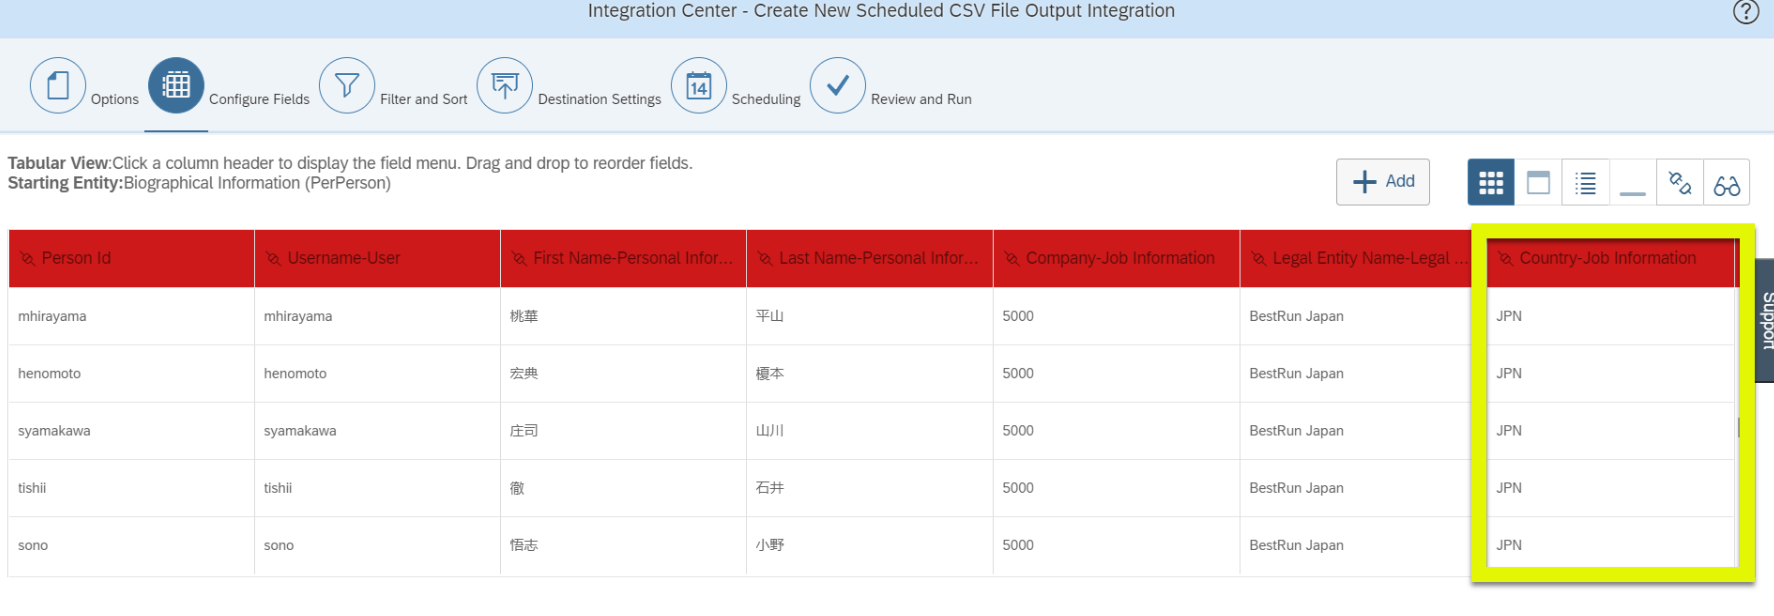This screenshot has height=616, width=1774.
Task: Click company 5000 in the henomoto row
Action: click(x=1018, y=373)
